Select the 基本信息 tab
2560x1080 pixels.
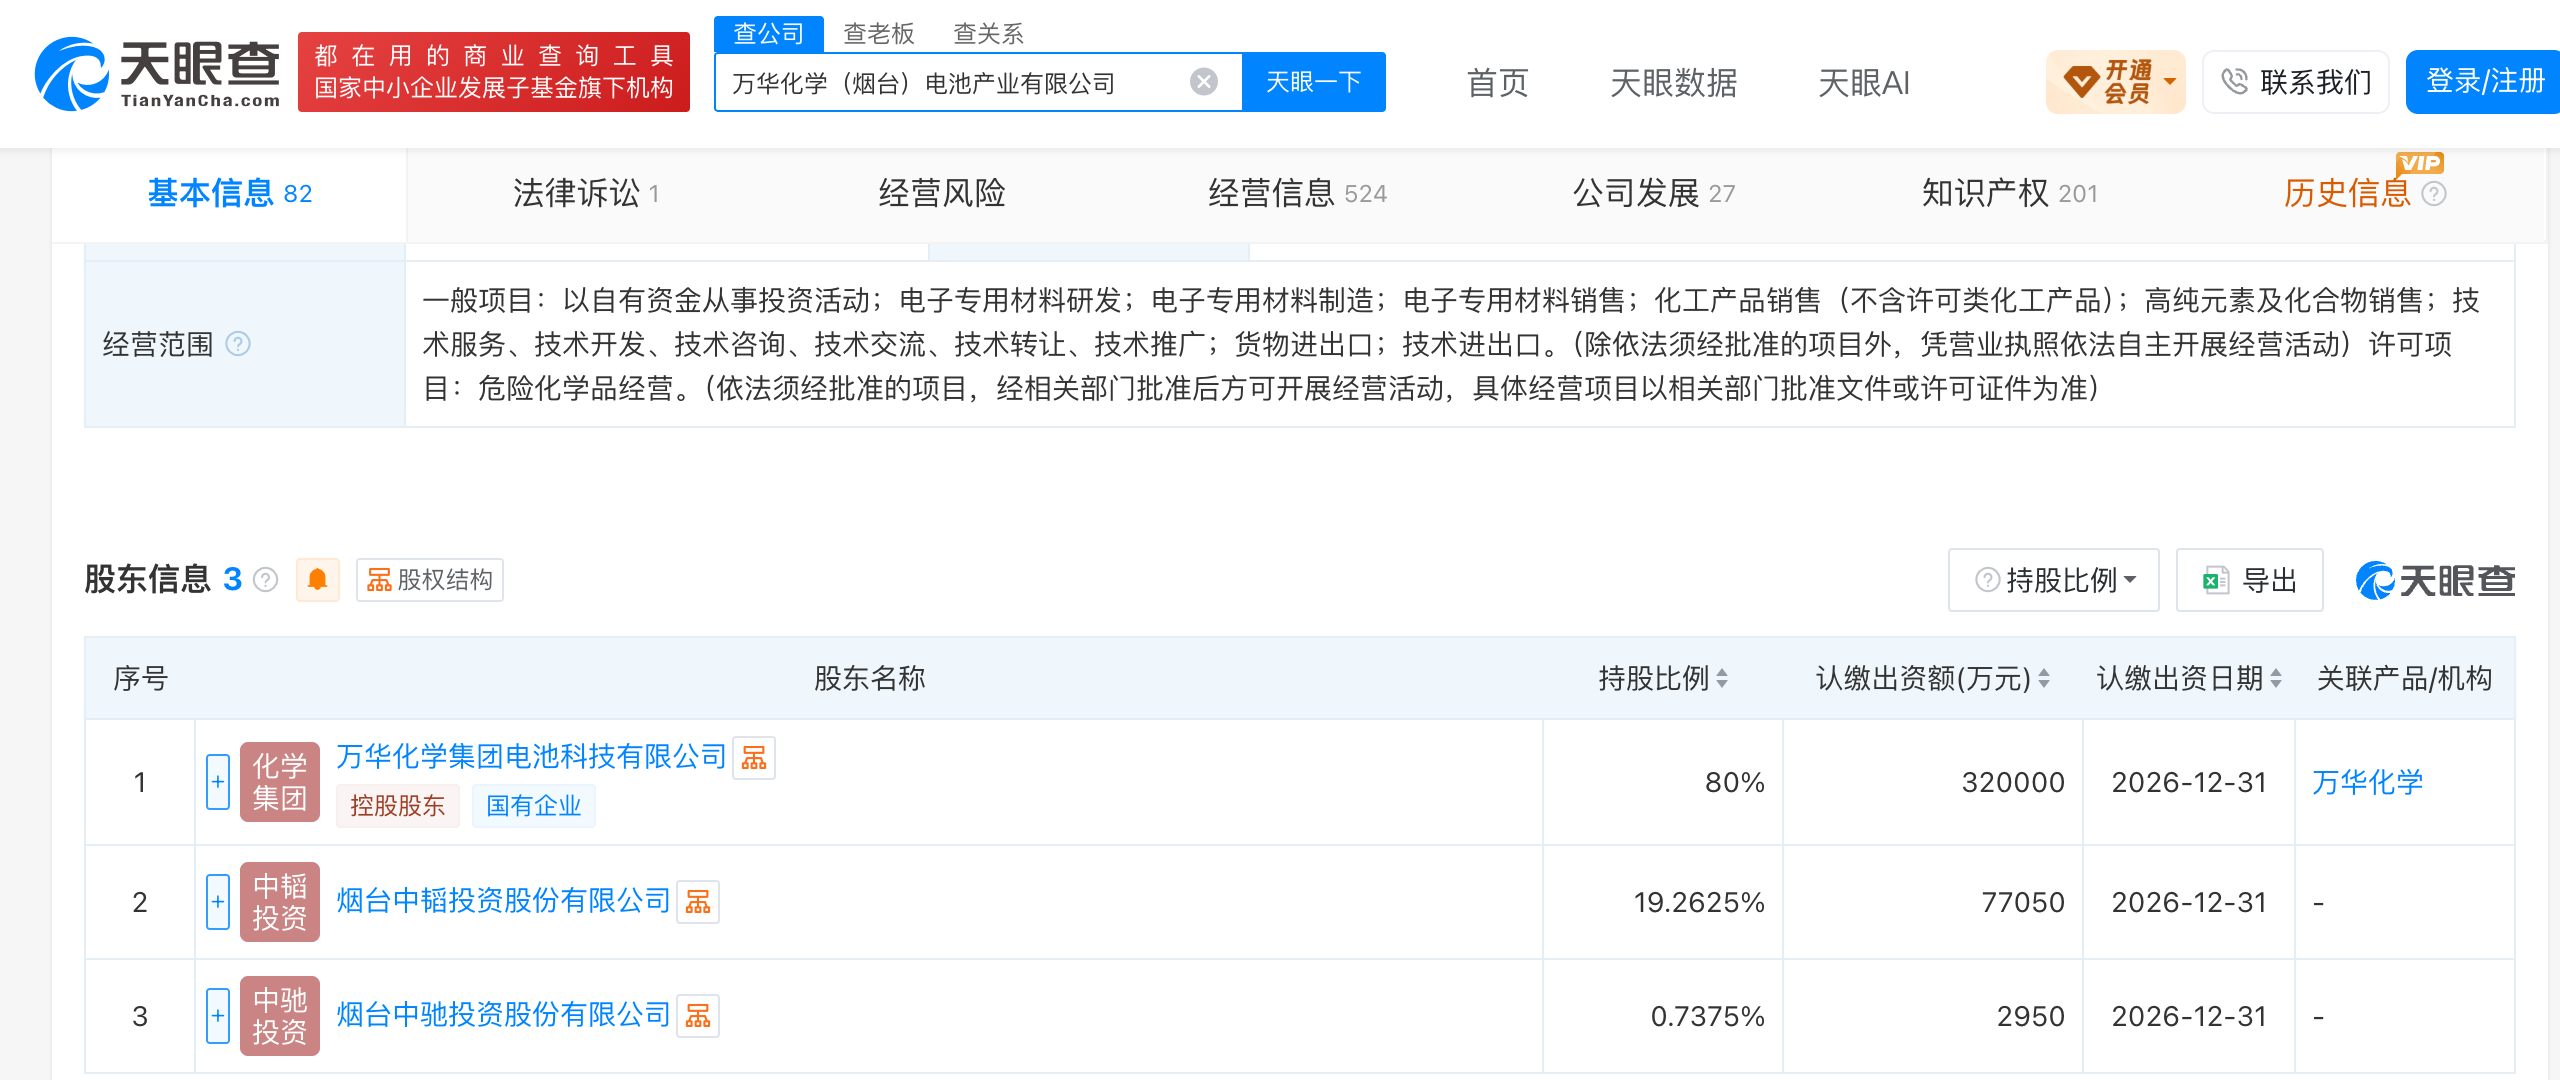(229, 194)
